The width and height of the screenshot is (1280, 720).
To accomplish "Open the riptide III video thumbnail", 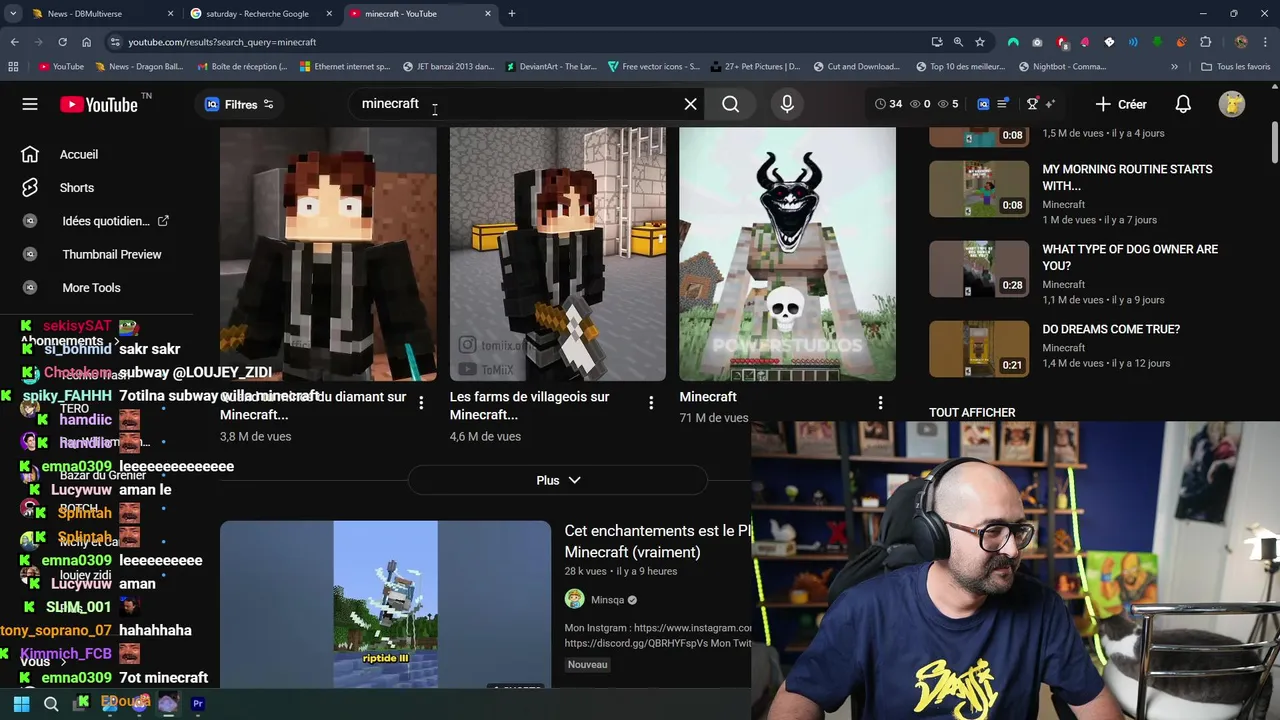I will click(385, 603).
